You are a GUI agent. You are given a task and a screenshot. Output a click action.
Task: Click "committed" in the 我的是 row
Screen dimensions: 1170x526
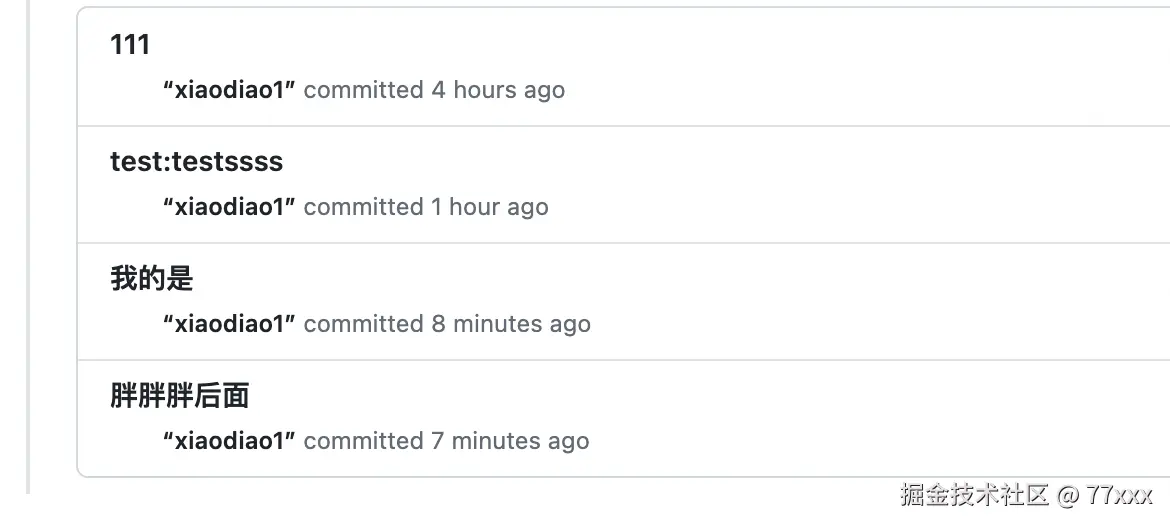coord(363,324)
